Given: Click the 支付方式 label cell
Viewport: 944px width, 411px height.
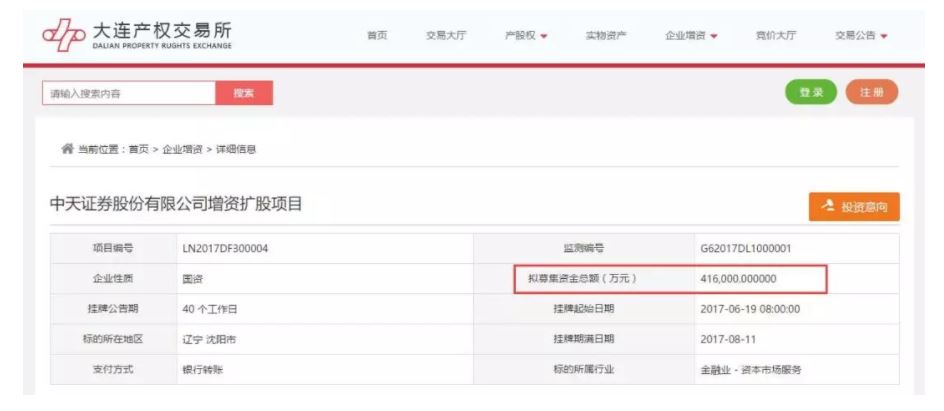Looking at the screenshot, I should [x=113, y=369].
